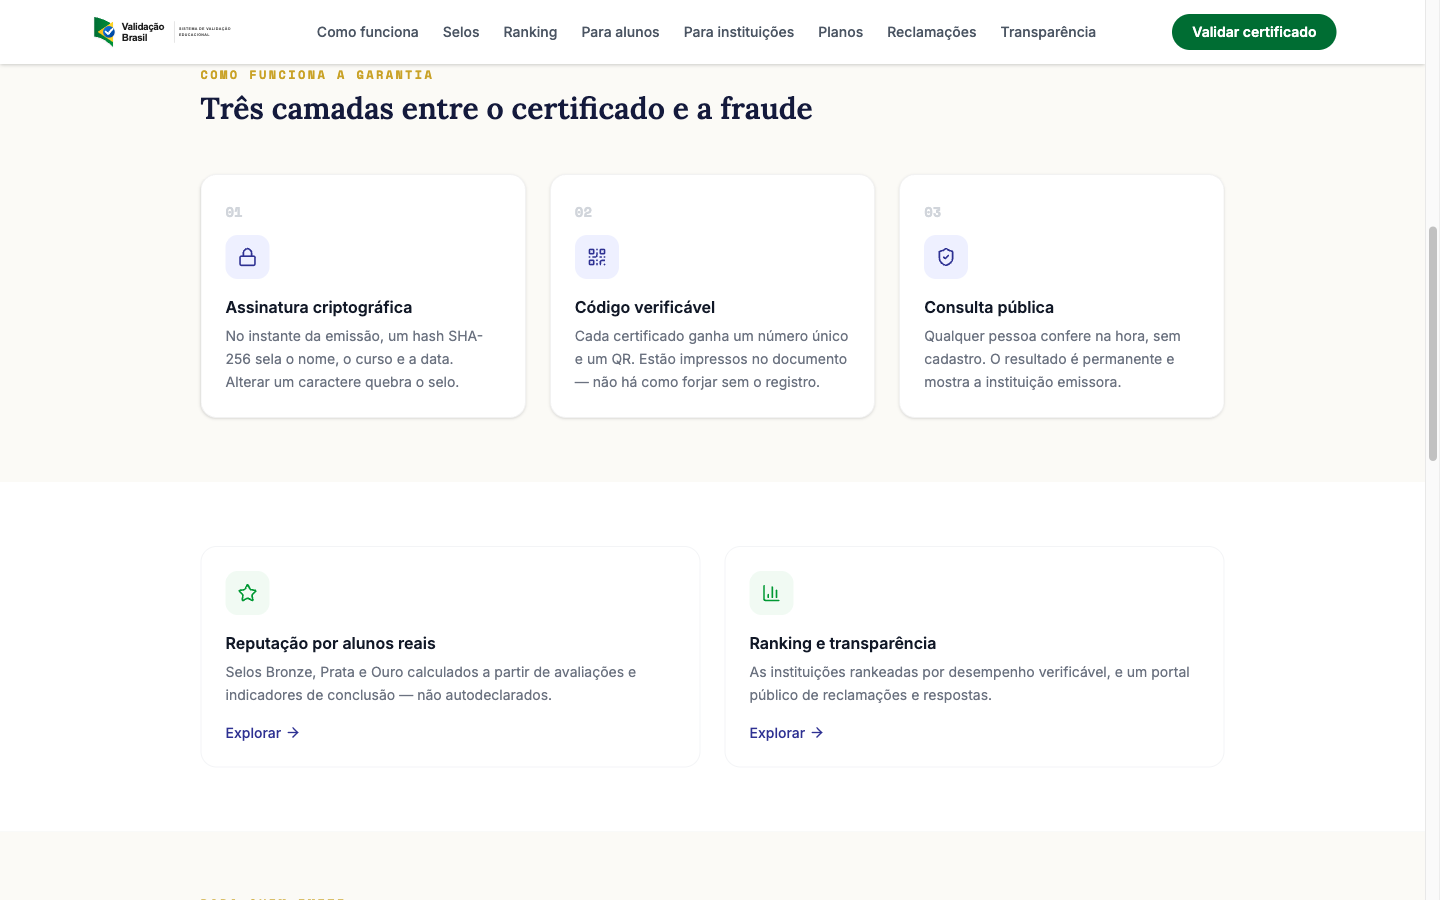Click the COMO FUNCIONA A GARANTIA label
The image size is (1440, 900).
317,75
